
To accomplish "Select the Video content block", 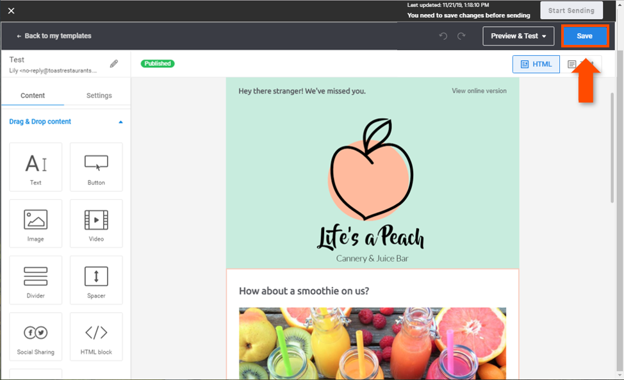I will [x=96, y=224].
